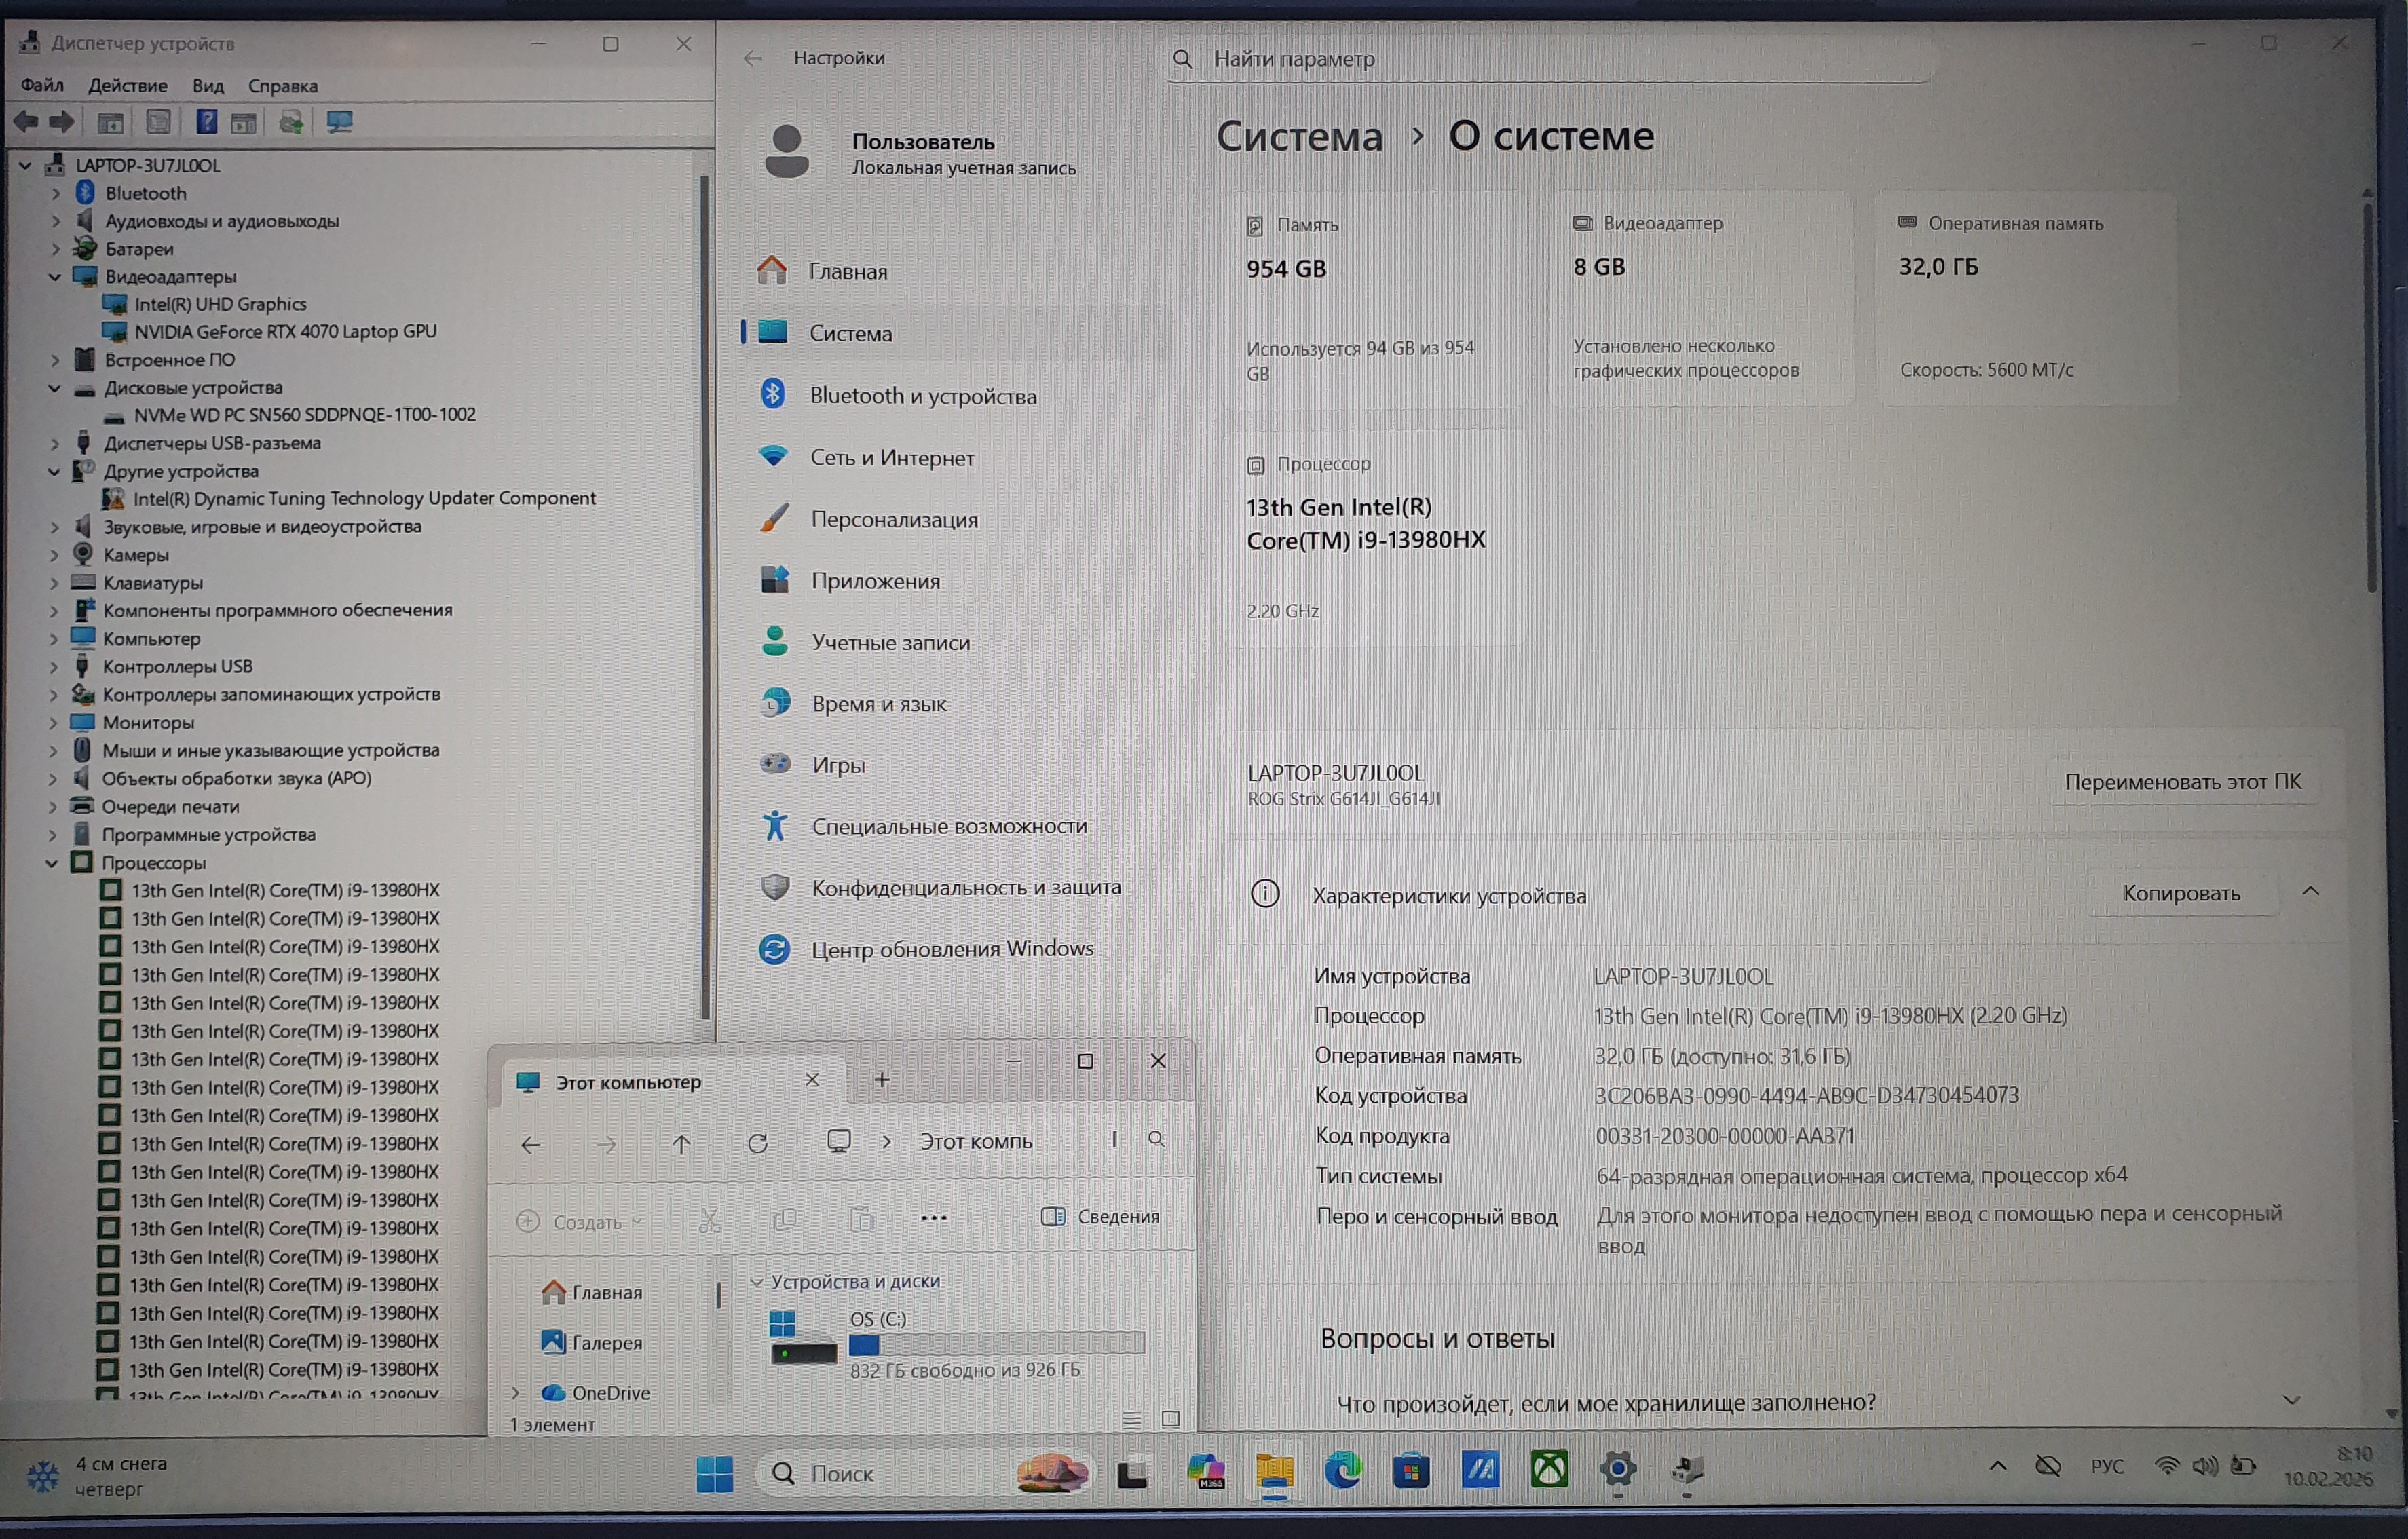Open the Вид menu in Device Manager
The height and width of the screenshot is (1539, 2408).
pos(208,86)
